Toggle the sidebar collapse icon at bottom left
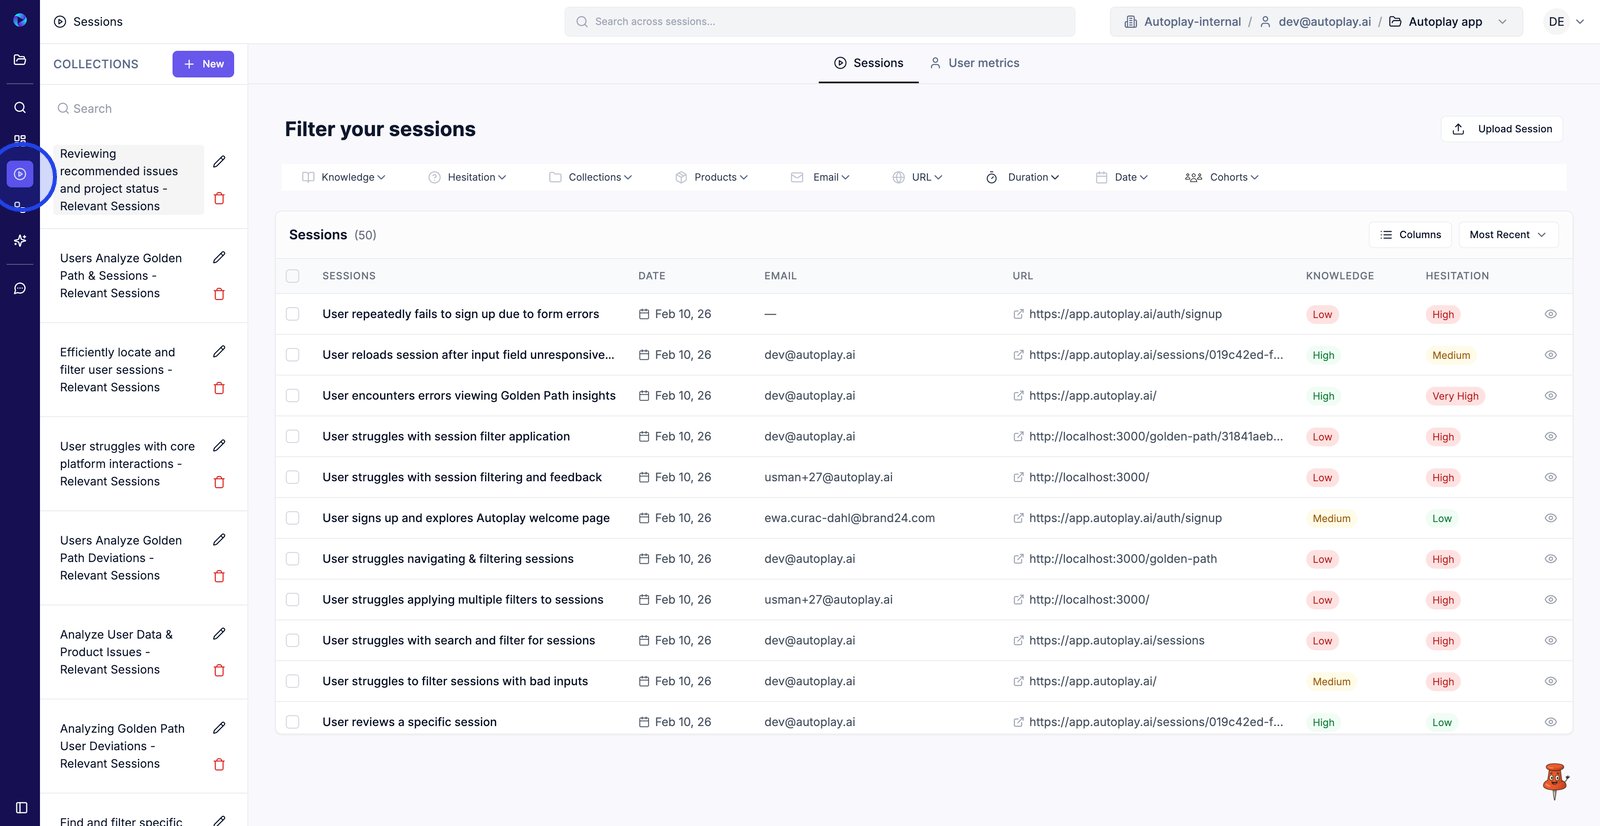Screen dimensions: 1600x826 coord(21,807)
